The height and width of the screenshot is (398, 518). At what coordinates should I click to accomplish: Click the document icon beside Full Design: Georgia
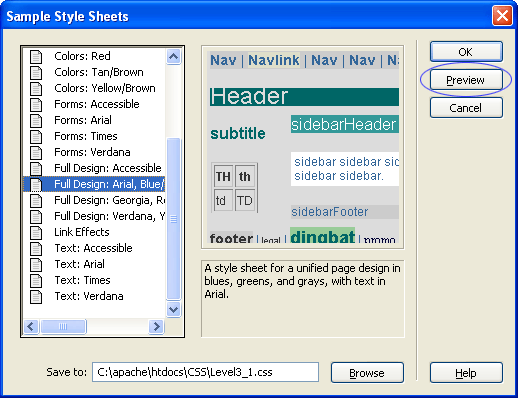pos(36,200)
